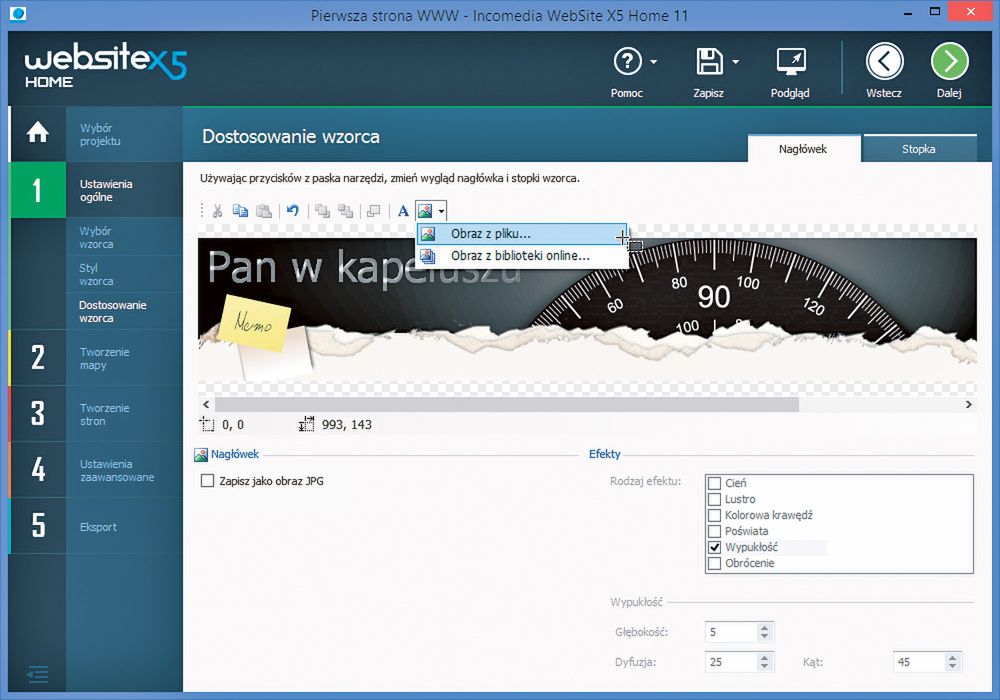Expand the arrow next to Pomoc
1000x700 pixels.
(654, 62)
